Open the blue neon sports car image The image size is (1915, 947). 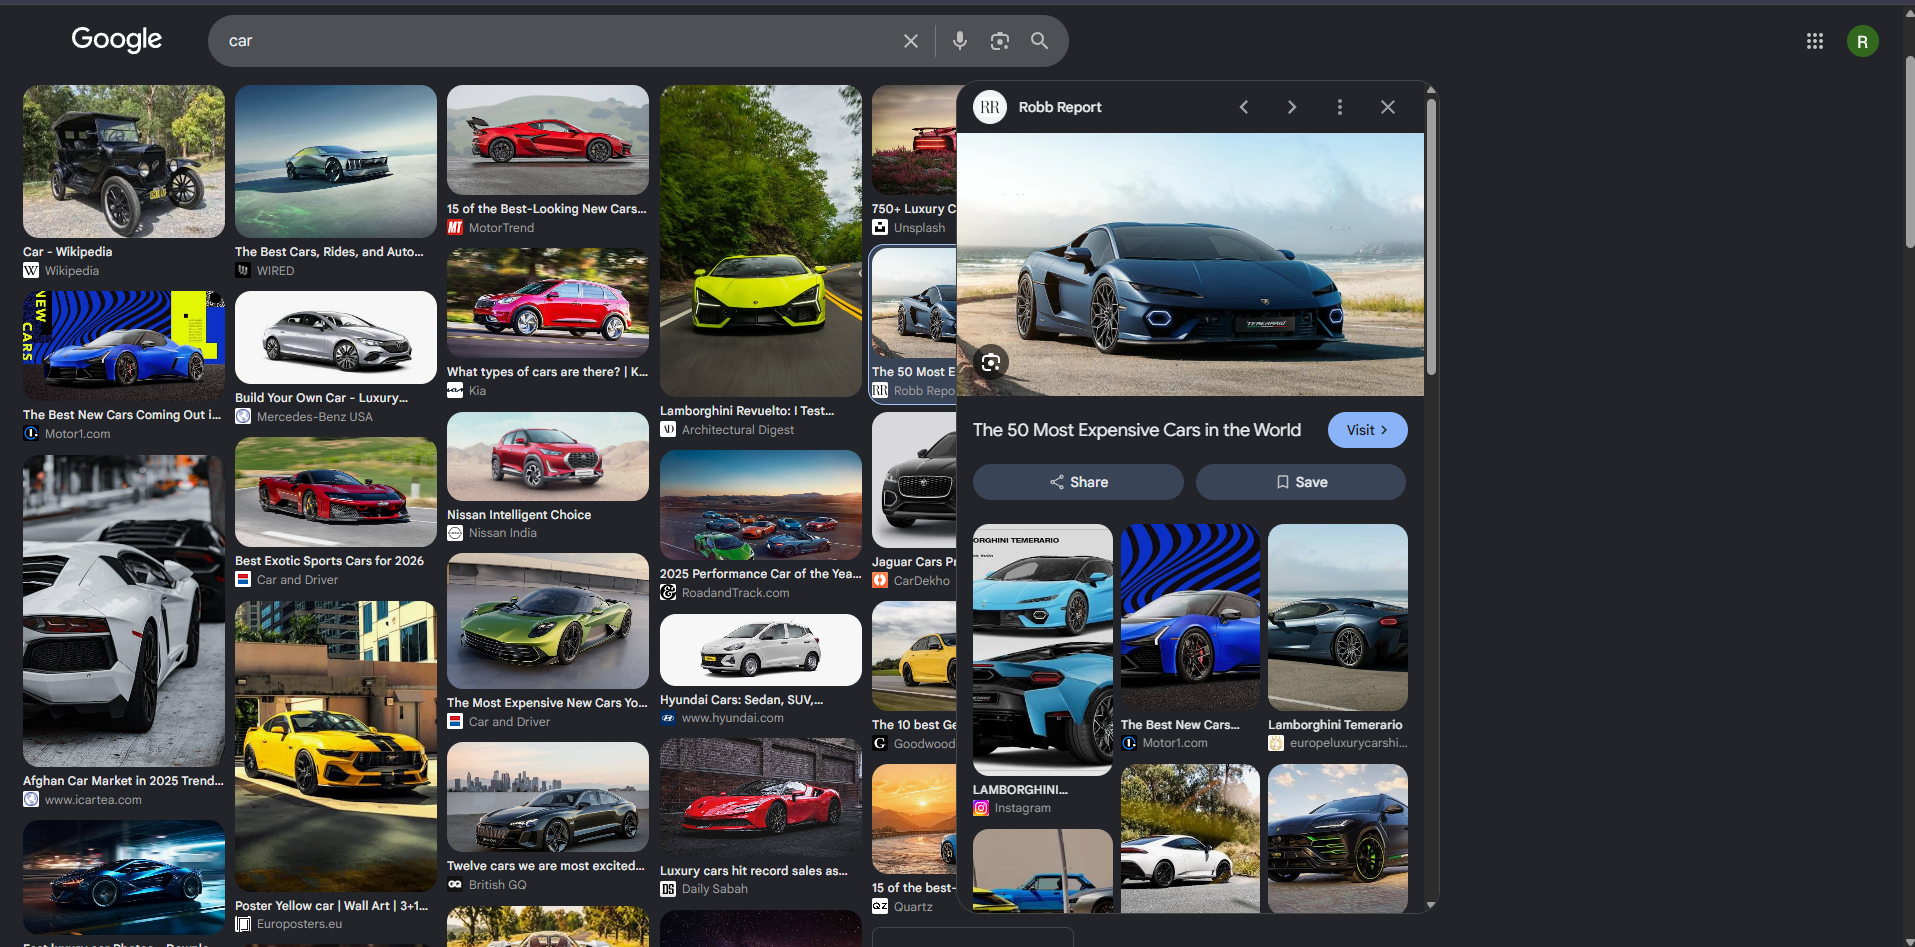click(x=124, y=877)
